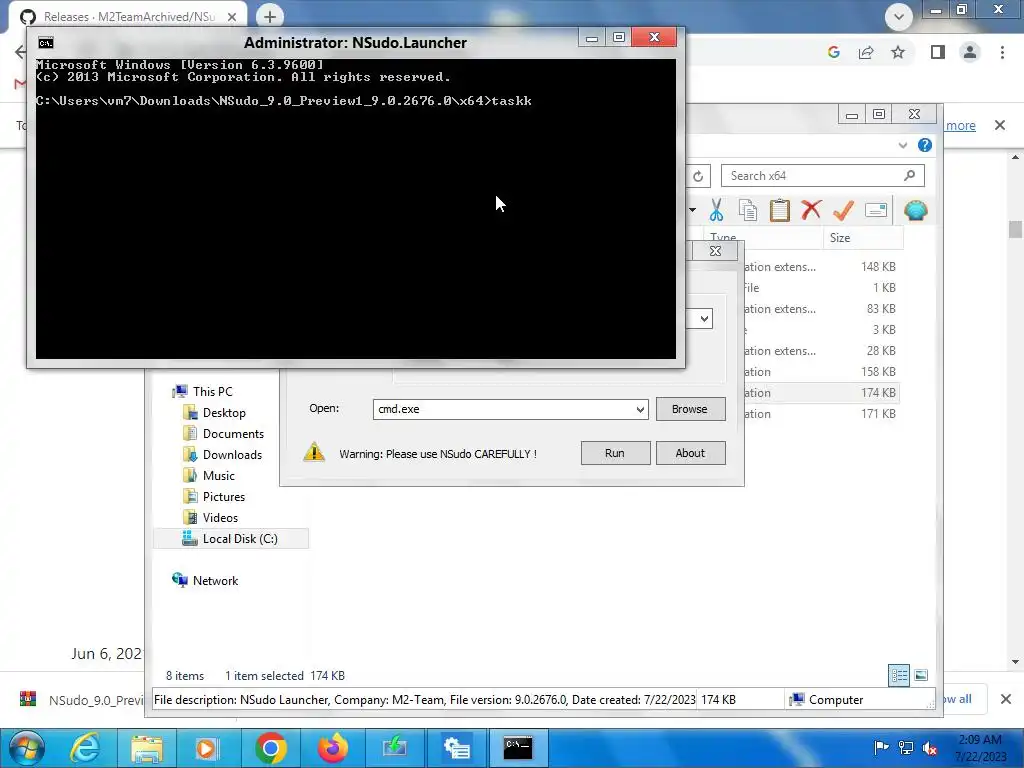This screenshot has height=768, width=1024.
Task: Click the Size column header
Action: click(863, 238)
